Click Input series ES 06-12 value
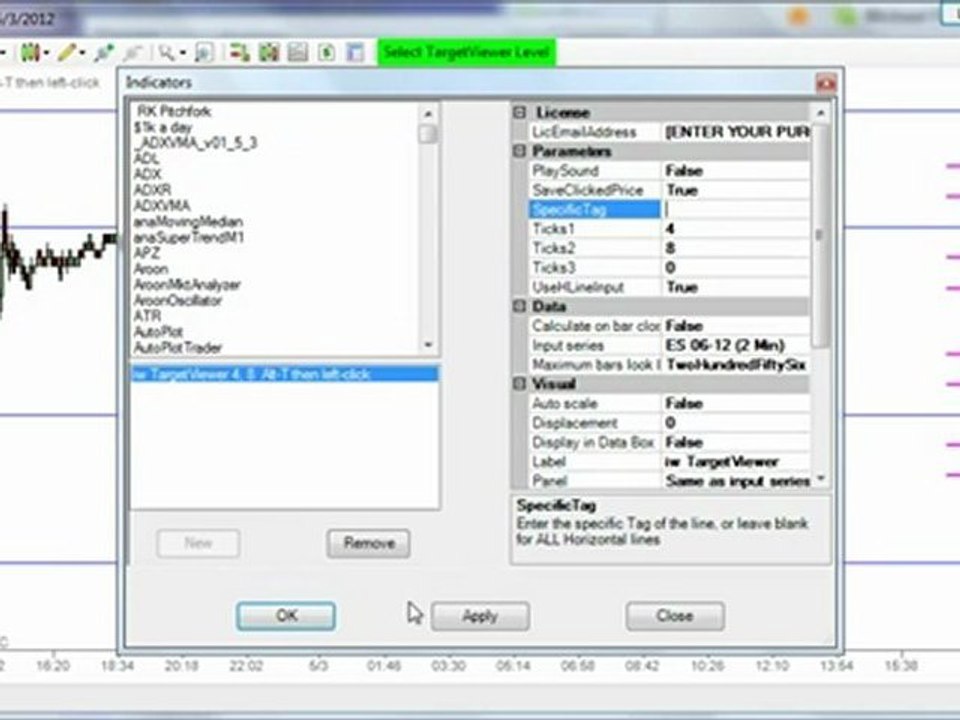 pyautogui.click(x=737, y=345)
